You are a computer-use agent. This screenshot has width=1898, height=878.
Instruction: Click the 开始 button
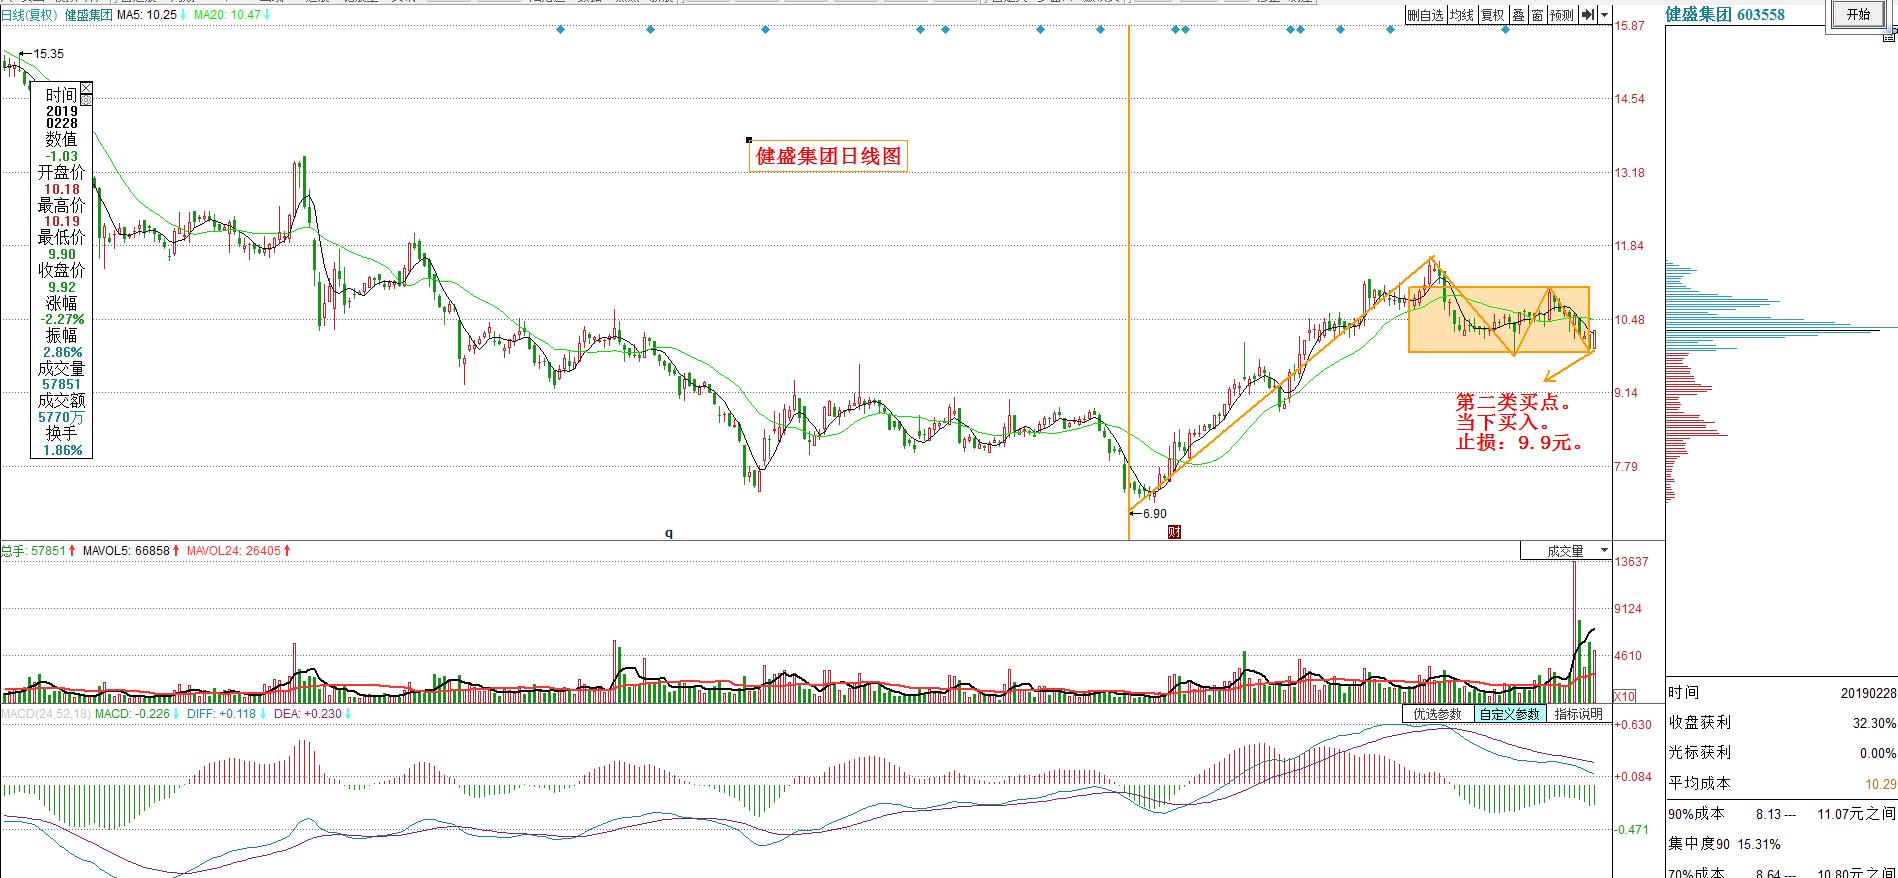point(1858,14)
